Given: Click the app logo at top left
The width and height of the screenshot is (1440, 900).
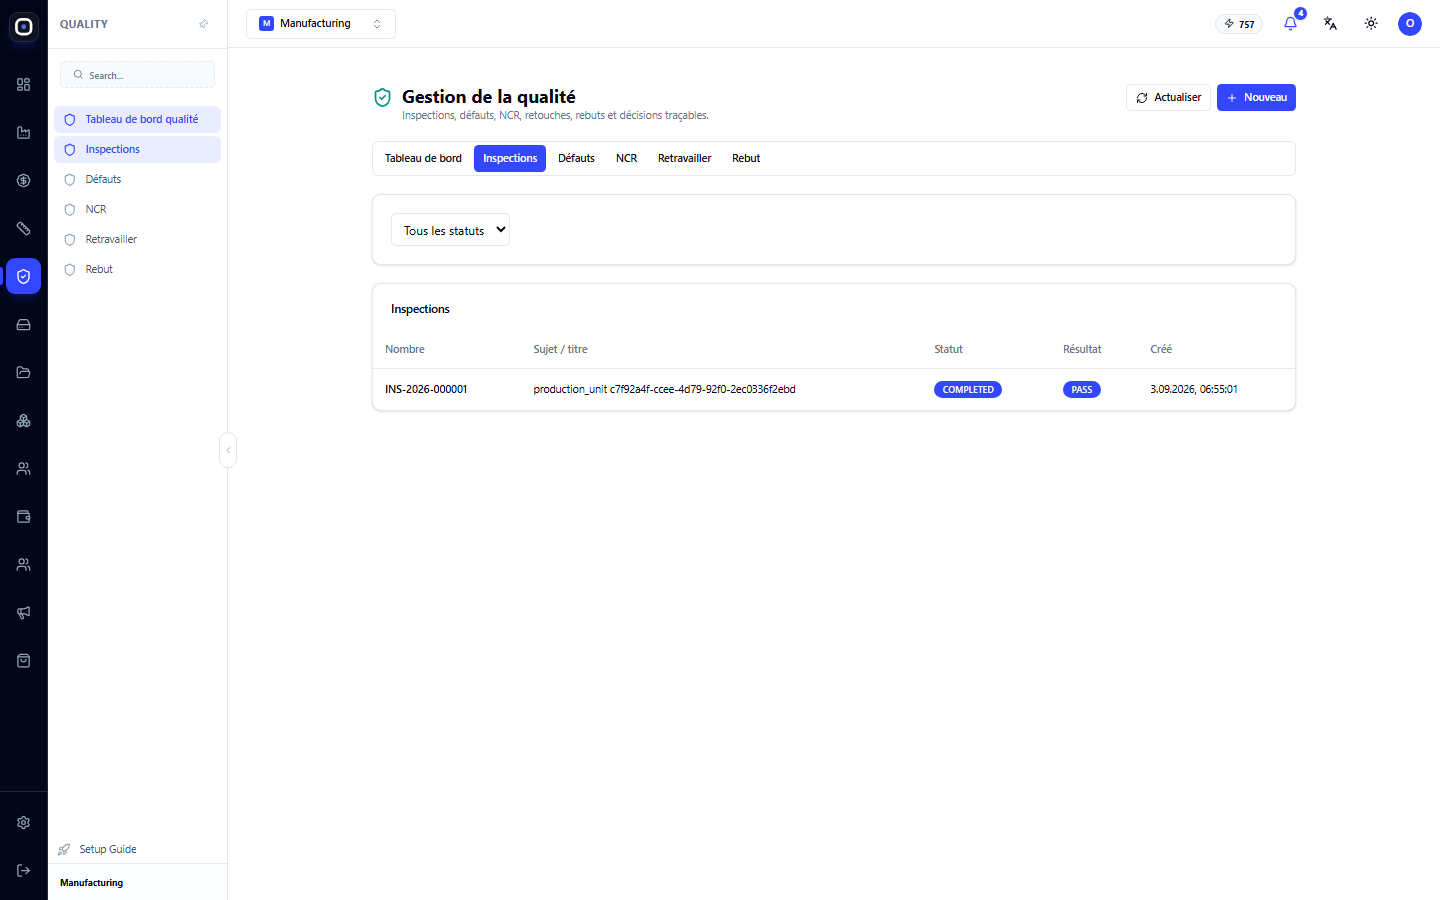Looking at the screenshot, I should click(x=24, y=27).
